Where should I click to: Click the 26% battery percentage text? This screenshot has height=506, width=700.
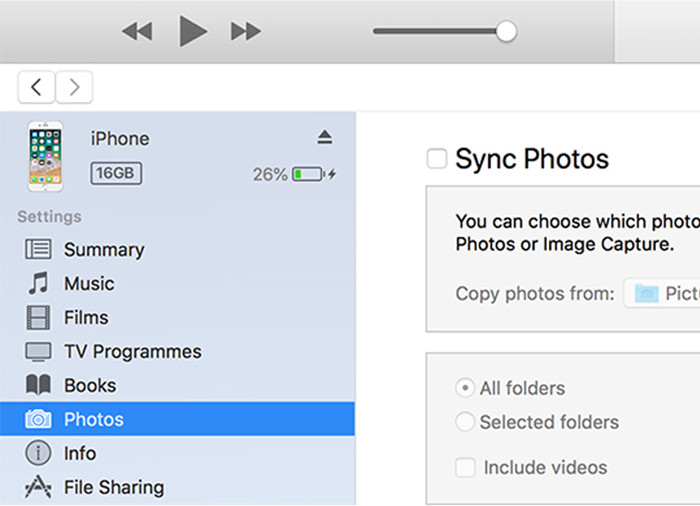270,174
